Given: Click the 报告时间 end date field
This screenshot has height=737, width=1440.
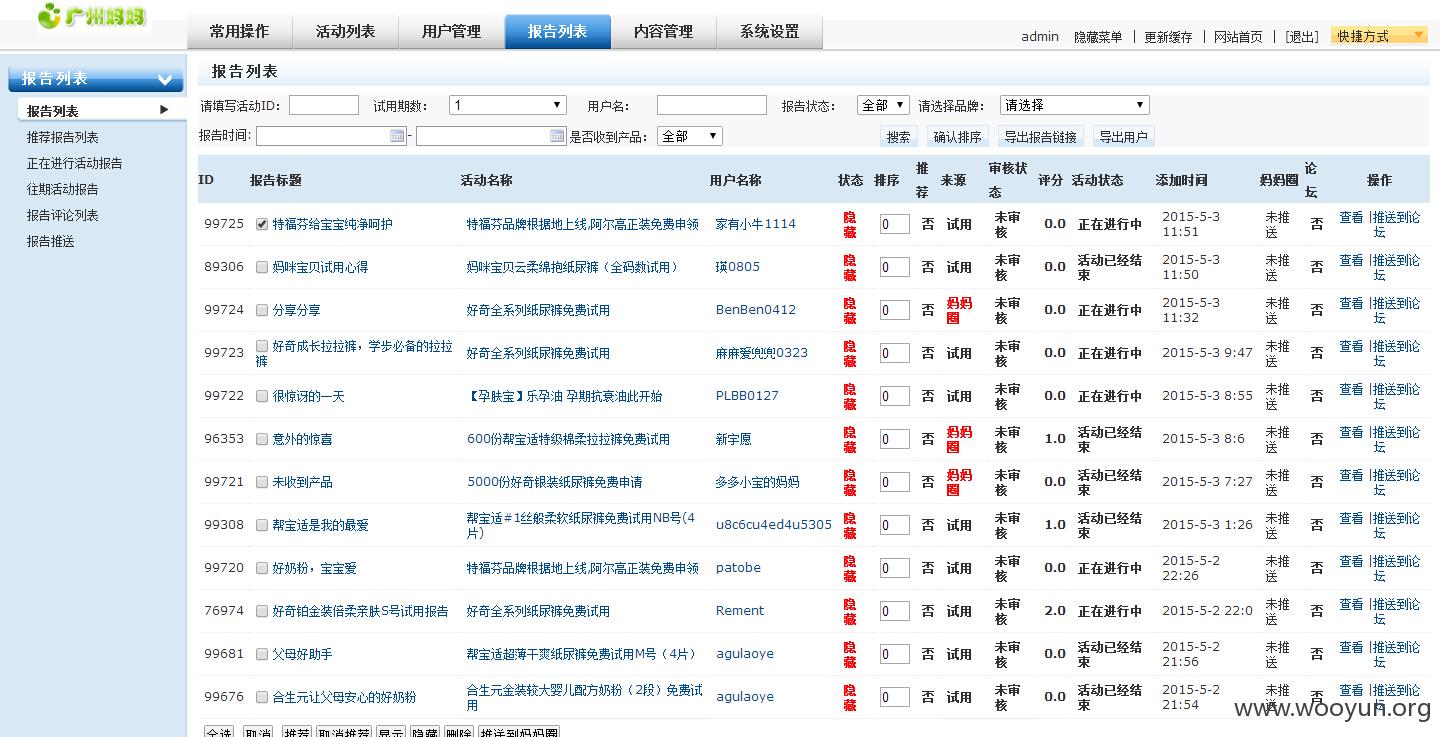Looking at the screenshot, I should (x=491, y=136).
